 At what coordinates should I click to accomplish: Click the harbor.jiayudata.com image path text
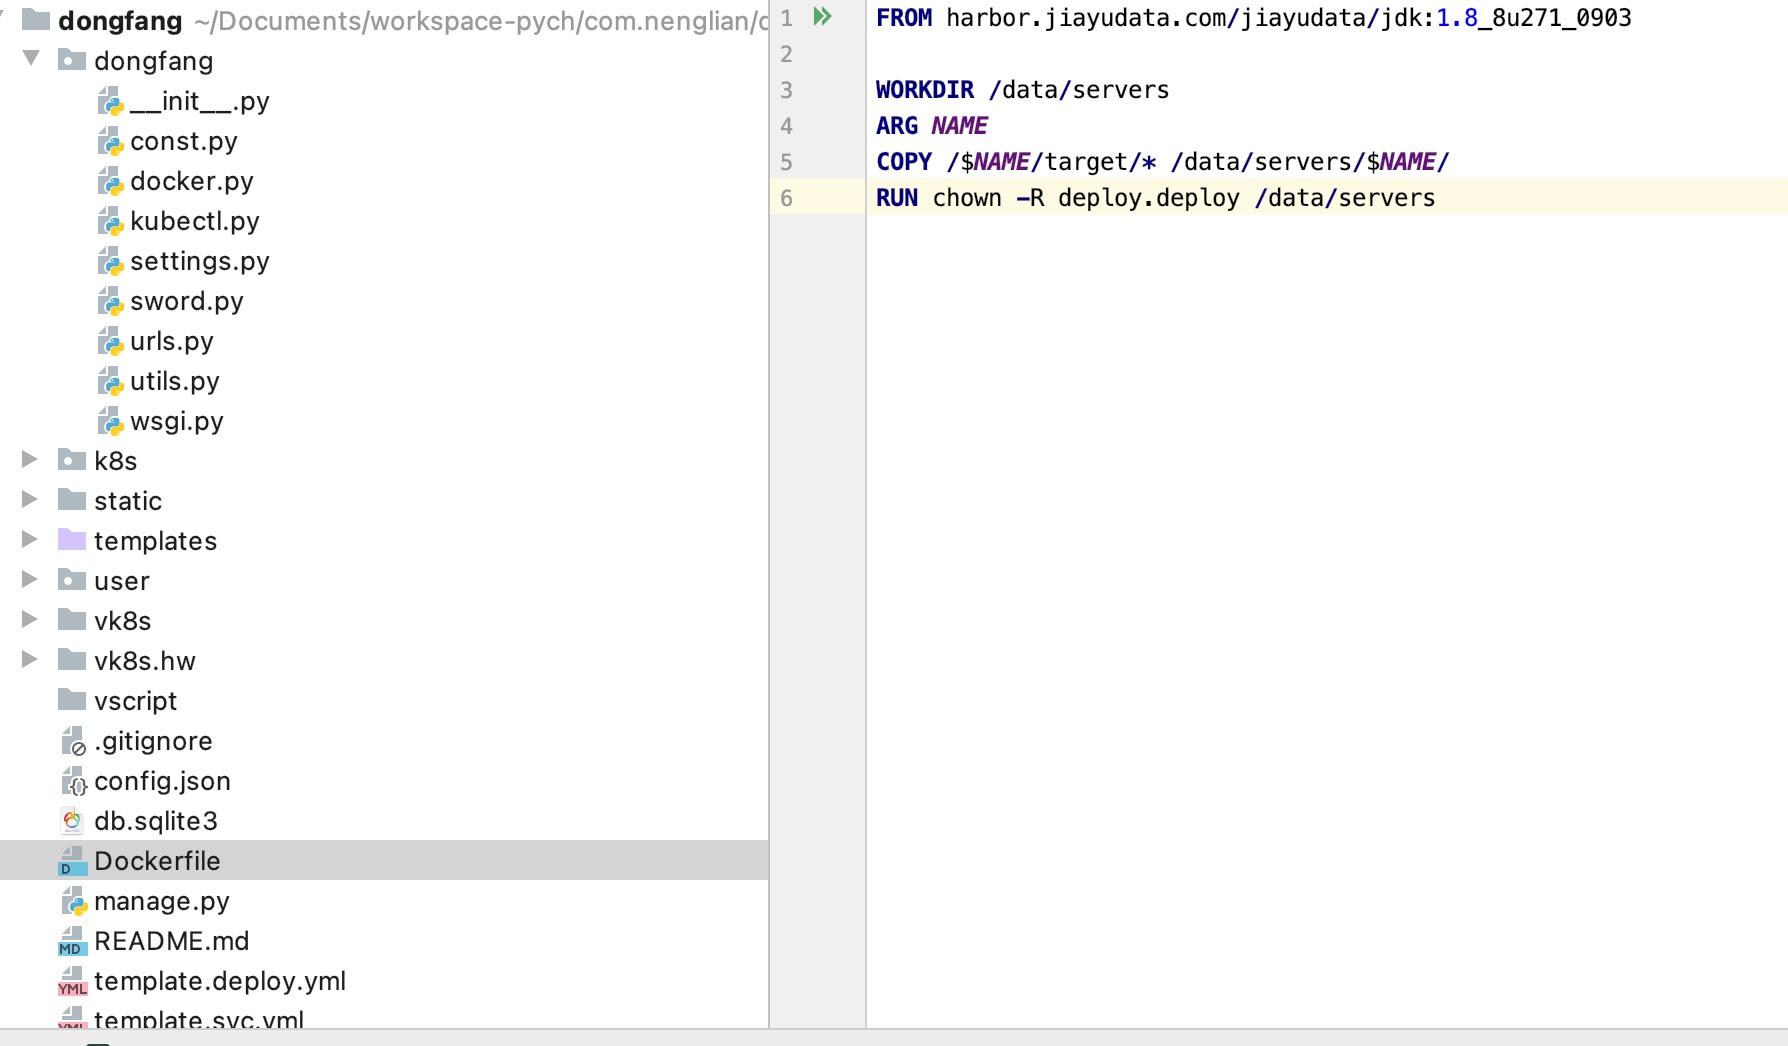click(1289, 18)
